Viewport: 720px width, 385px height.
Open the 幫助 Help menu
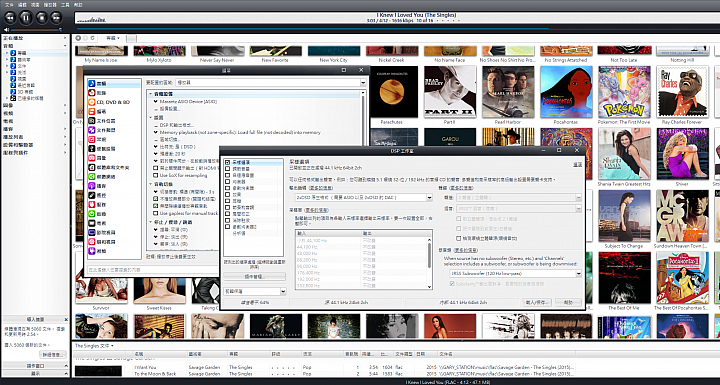(x=78, y=5)
